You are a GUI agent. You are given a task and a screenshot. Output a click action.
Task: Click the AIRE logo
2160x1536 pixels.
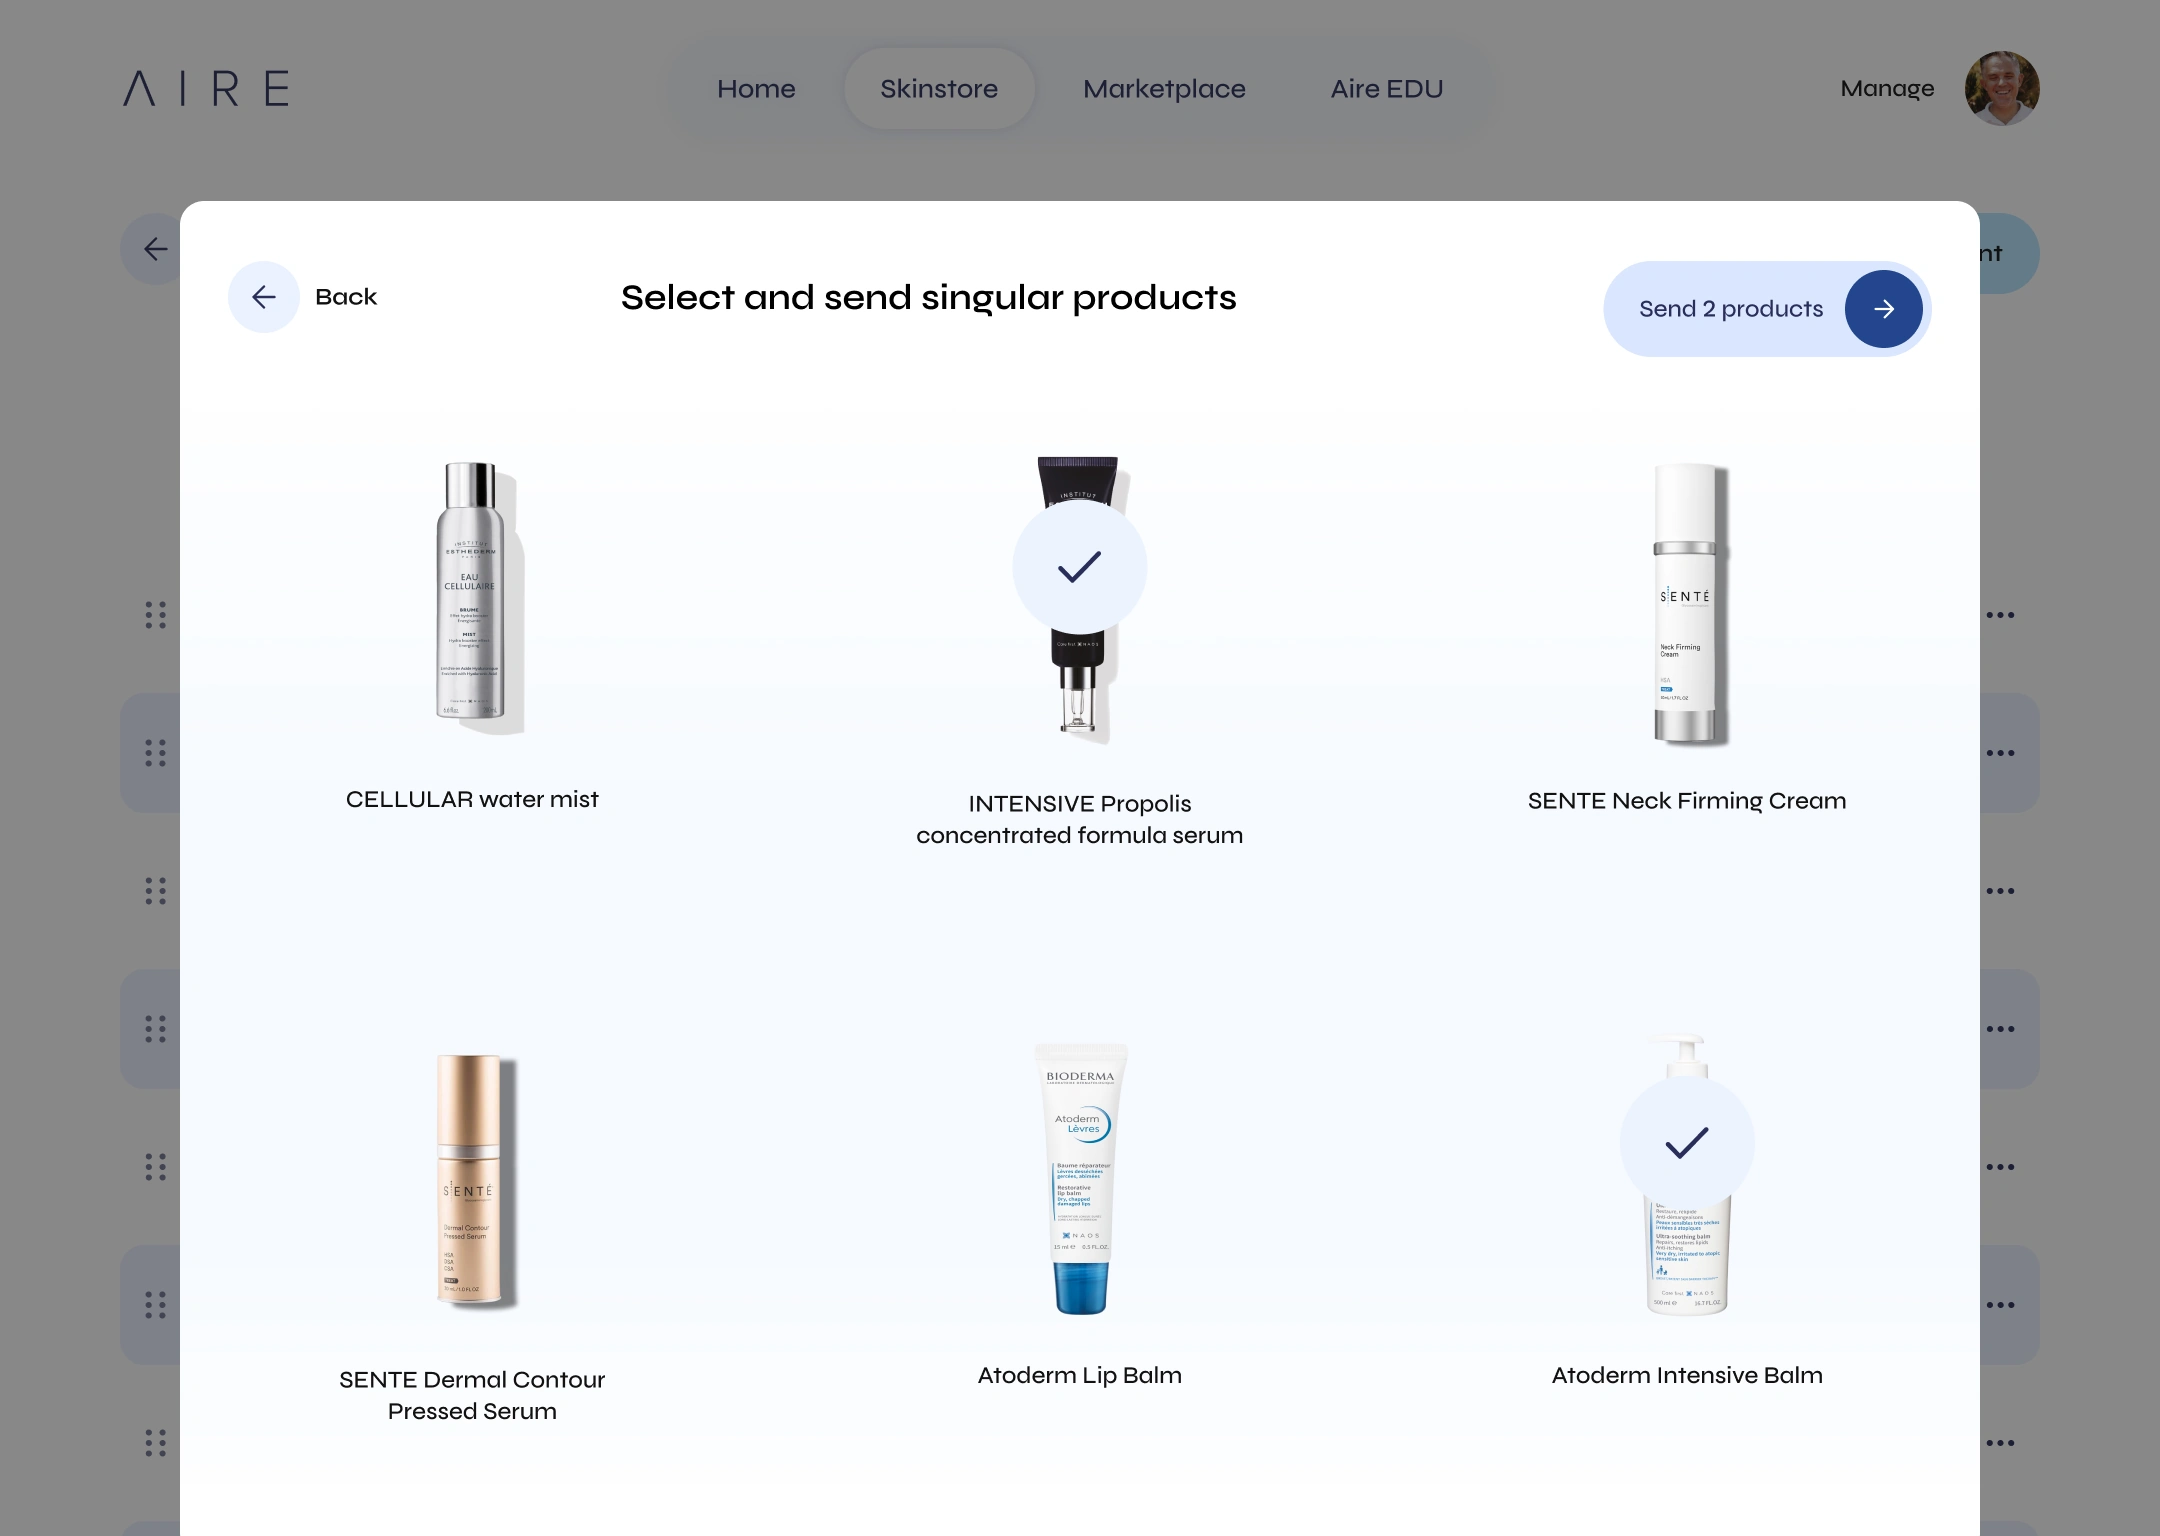click(x=206, y=88)
